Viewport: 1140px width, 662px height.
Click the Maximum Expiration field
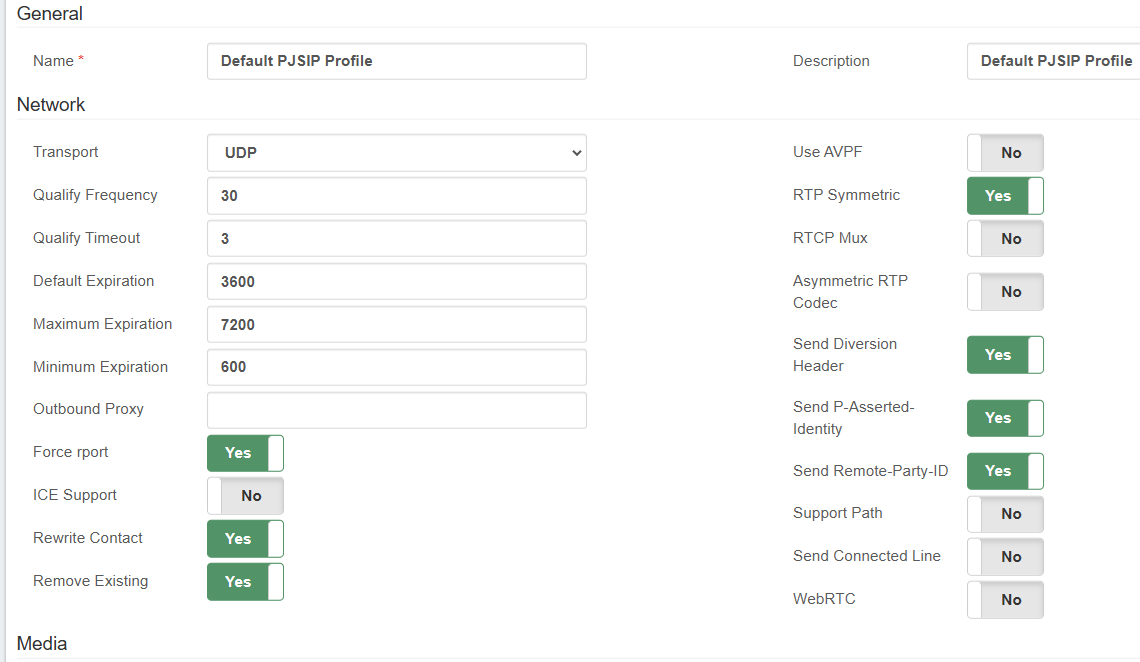(x=397, y=324)
